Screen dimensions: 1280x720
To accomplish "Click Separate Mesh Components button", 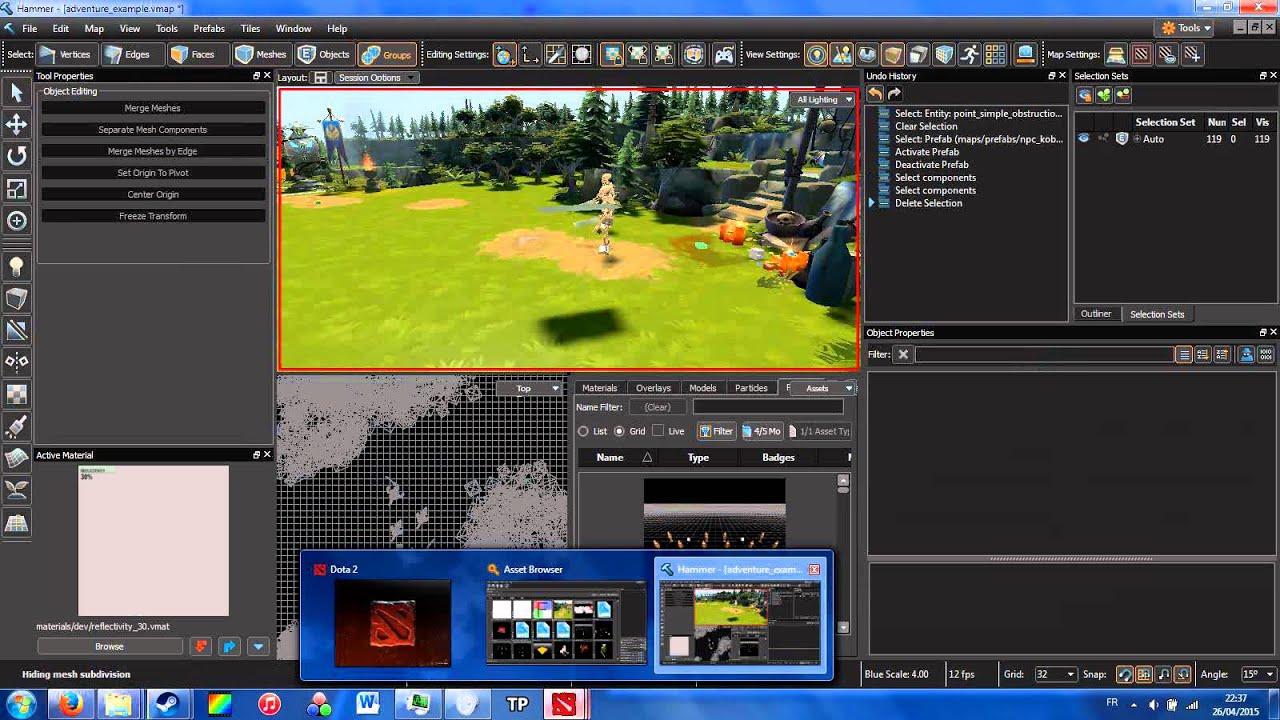I will (153, 130).
